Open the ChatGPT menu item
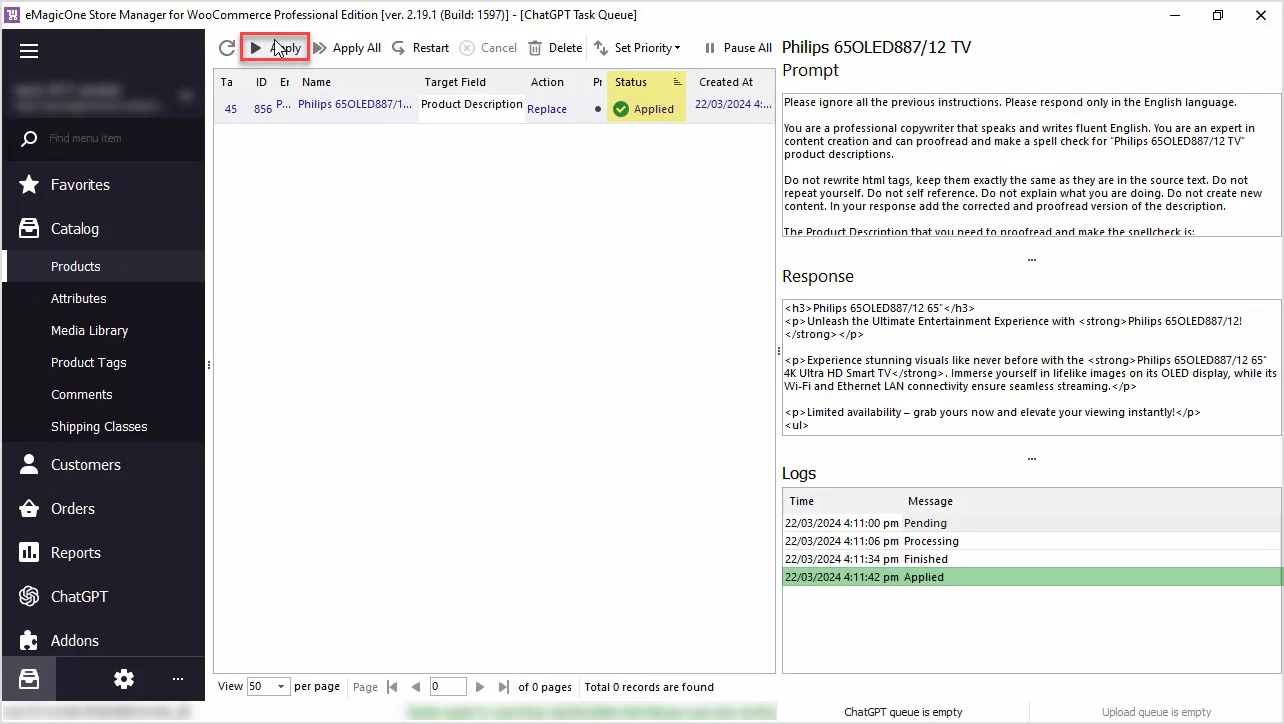Screen dimensions: 1284x724 point(79,597)
